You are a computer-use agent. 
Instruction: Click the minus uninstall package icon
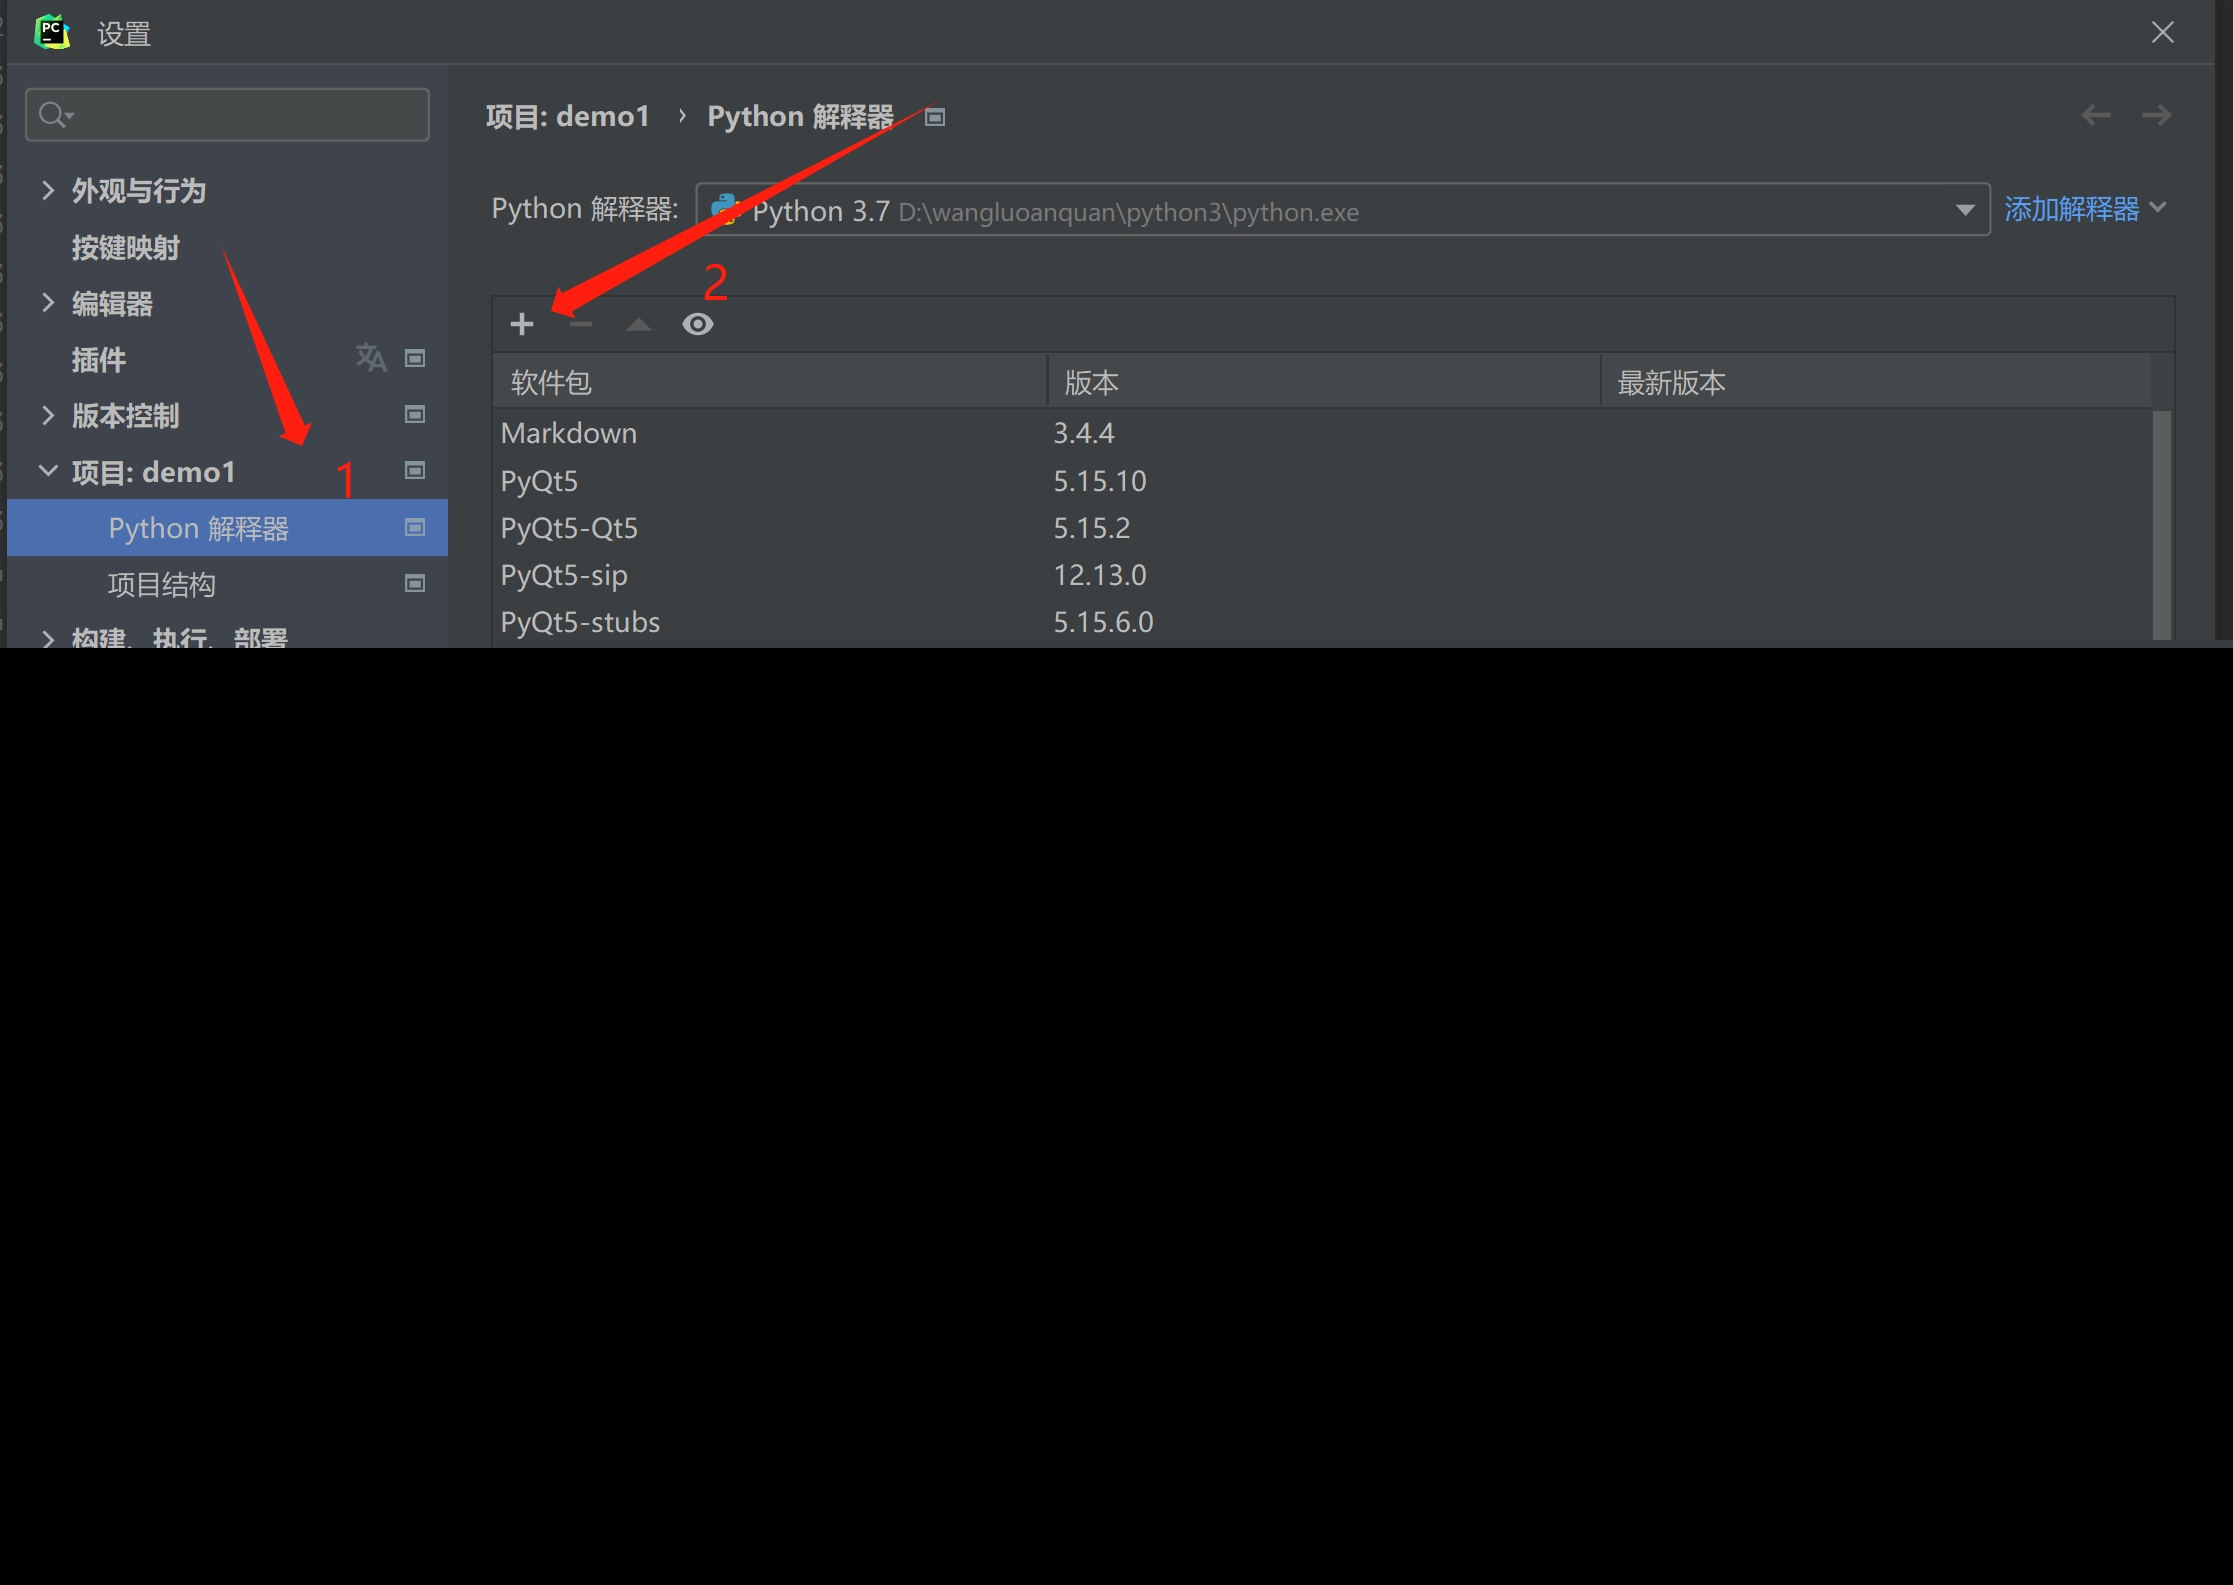[581, 324]
